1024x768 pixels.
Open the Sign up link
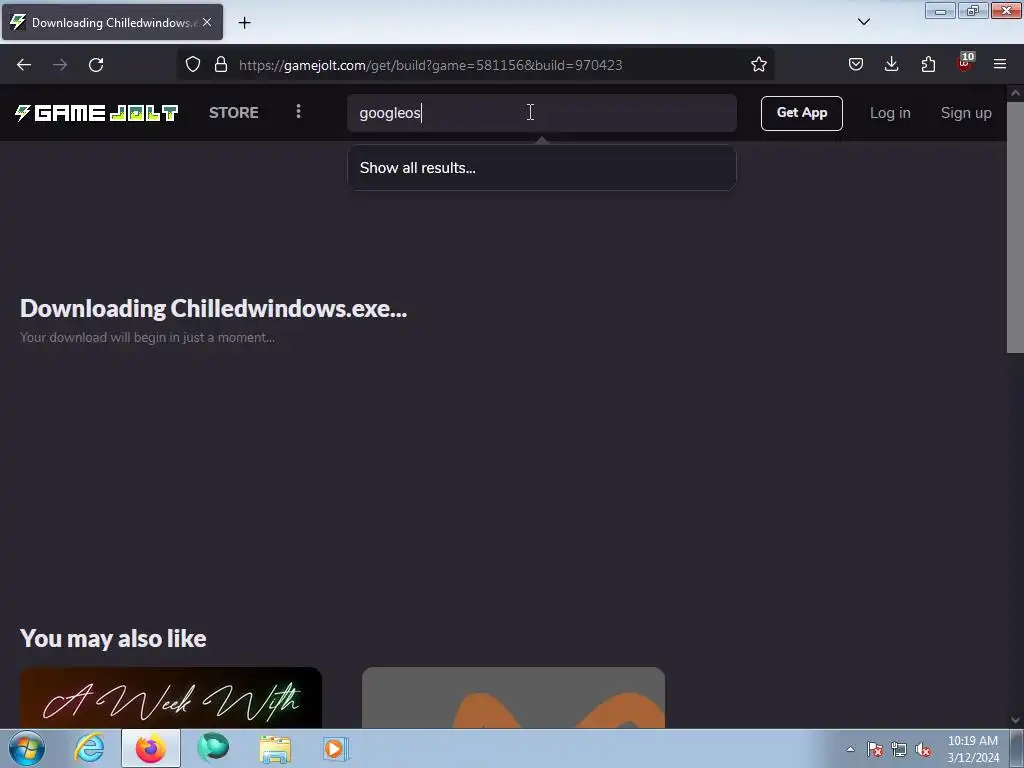pos(966,113)
